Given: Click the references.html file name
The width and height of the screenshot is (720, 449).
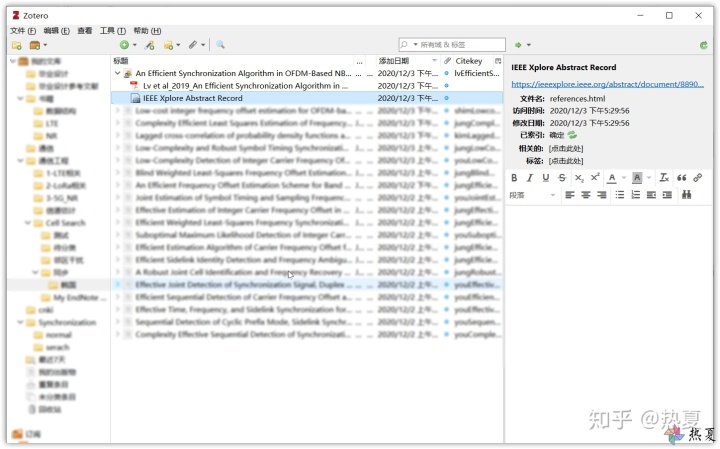Looking at the screenshot, I should 577,98.
